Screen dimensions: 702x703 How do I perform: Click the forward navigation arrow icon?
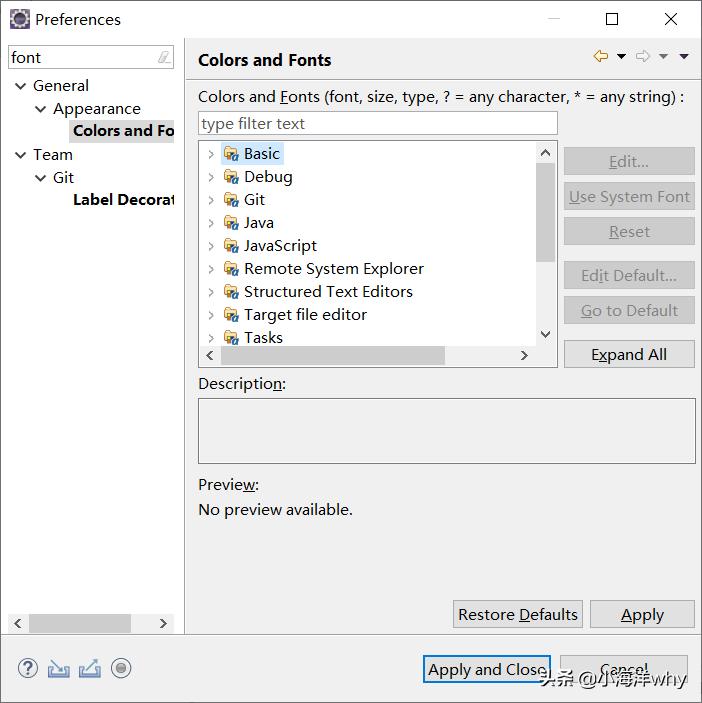[642, 56]
